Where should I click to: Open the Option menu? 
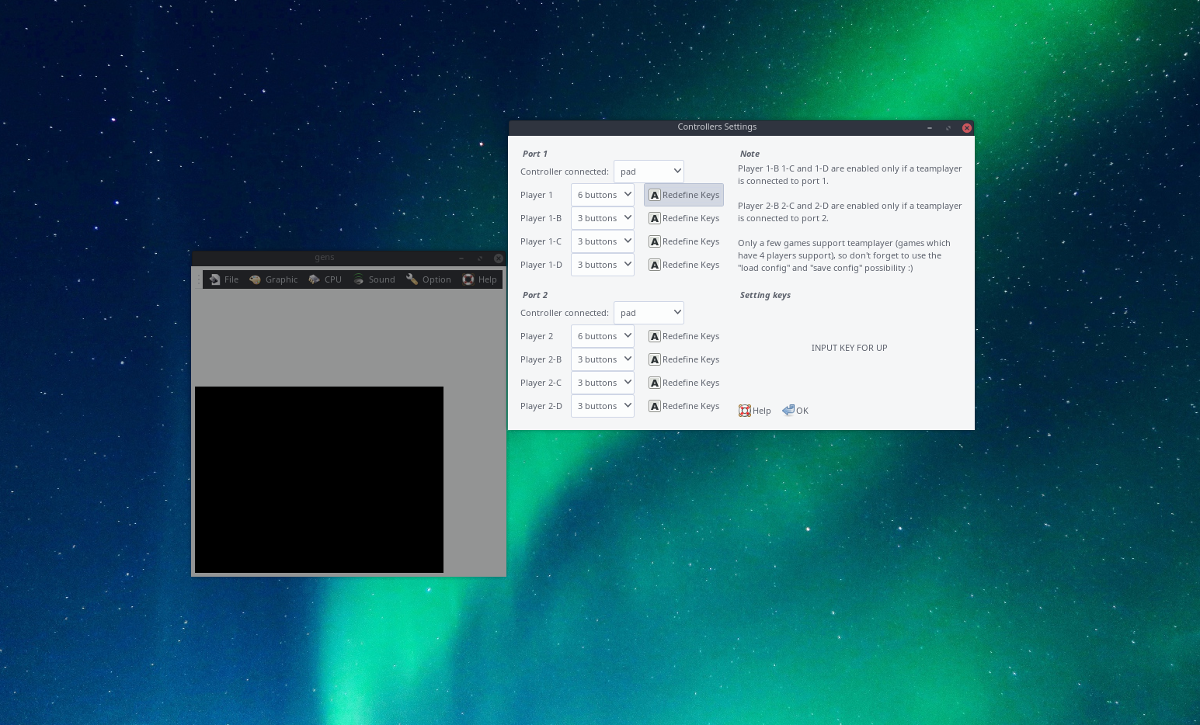coord(429,279)
